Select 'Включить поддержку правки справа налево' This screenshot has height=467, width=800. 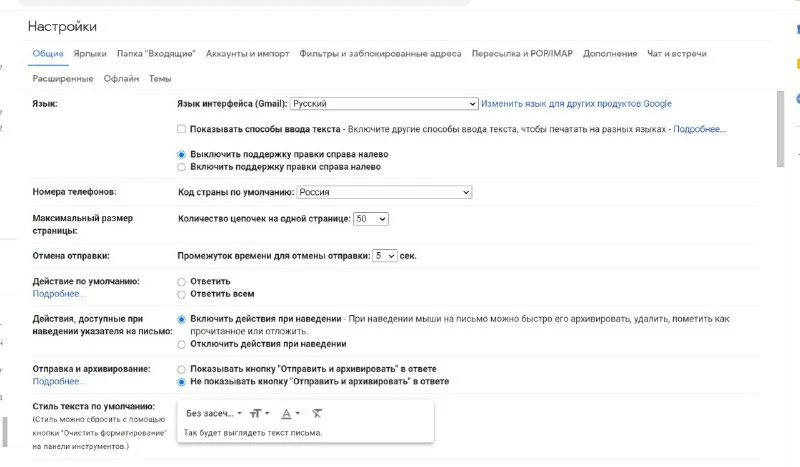[x=181, y=167]
